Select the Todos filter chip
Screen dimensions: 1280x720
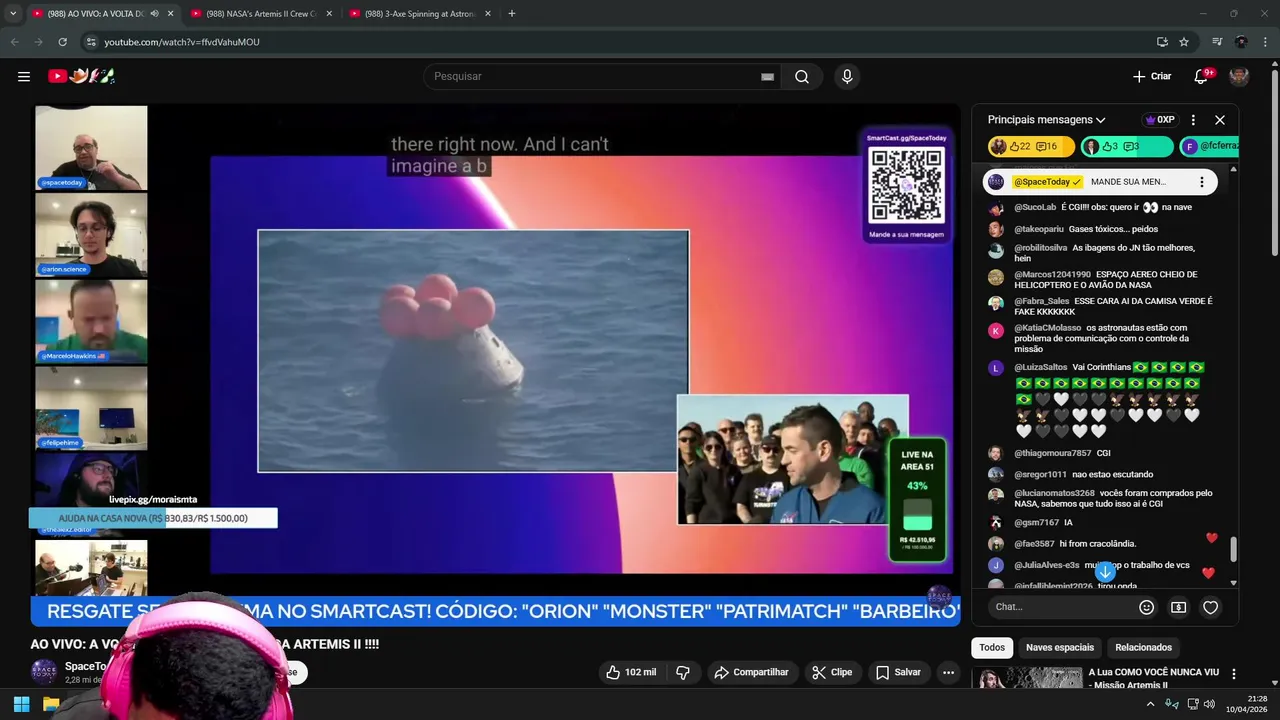pyautogui.click(x=992, y=648)
